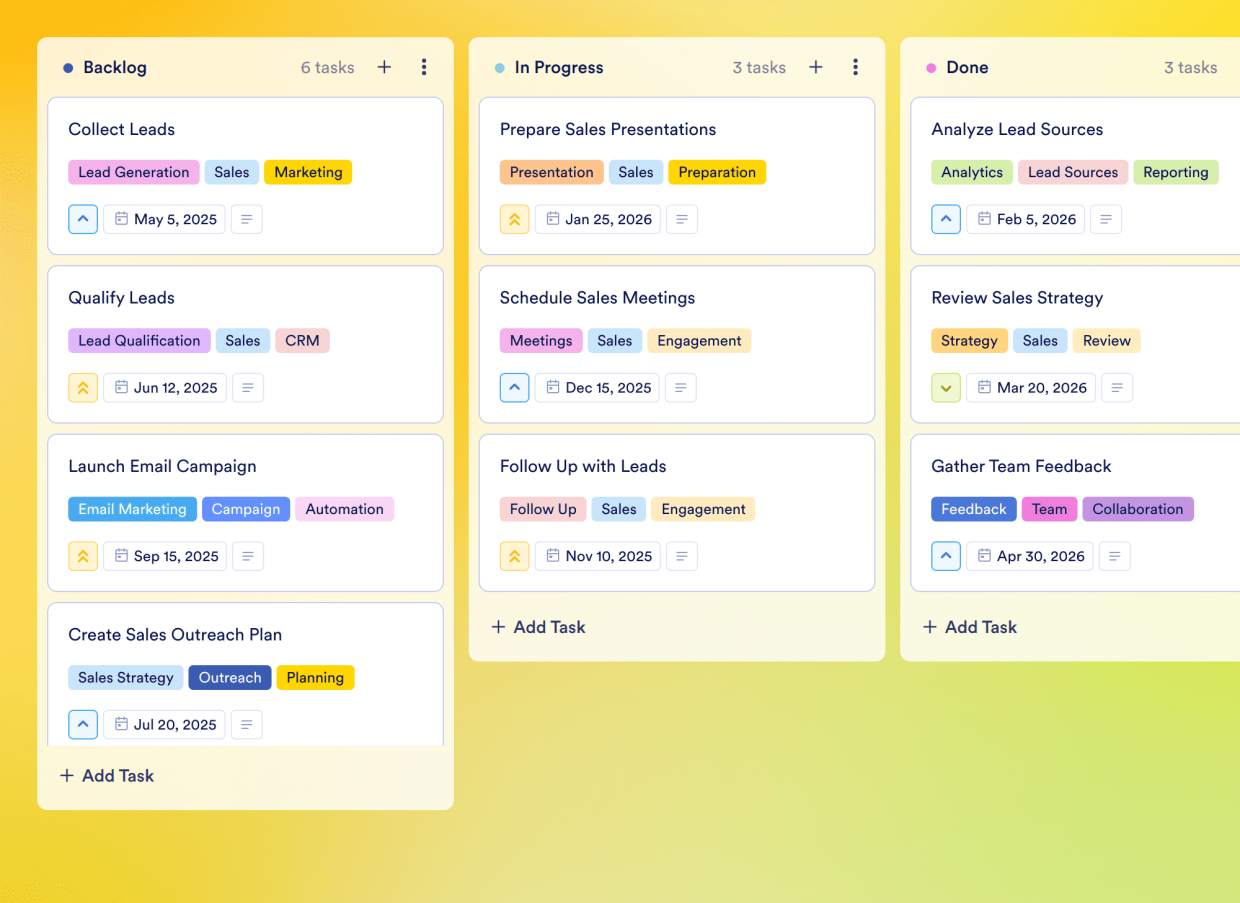Toggle the priority chevron on Schedule Sales Meetings
The height and width of the screenshot is (903, 1240).
[514, 387]
